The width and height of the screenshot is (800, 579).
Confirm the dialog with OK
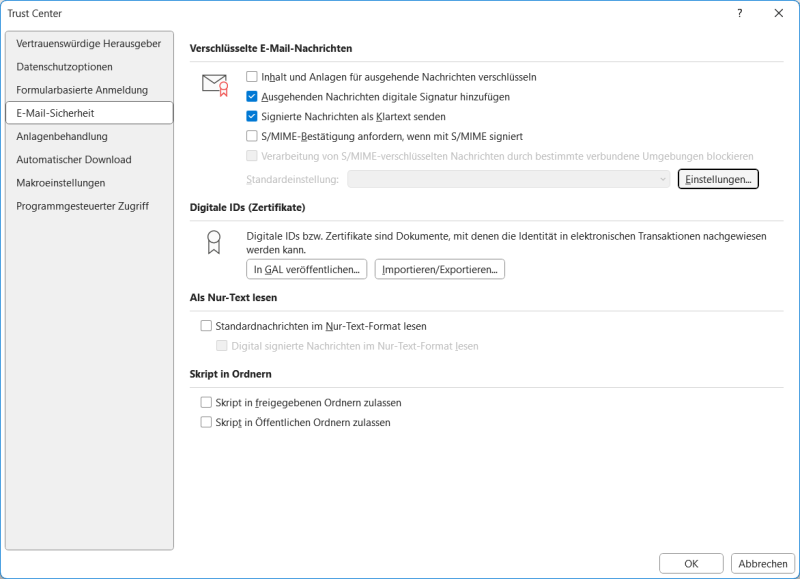(x=691, y=563)
